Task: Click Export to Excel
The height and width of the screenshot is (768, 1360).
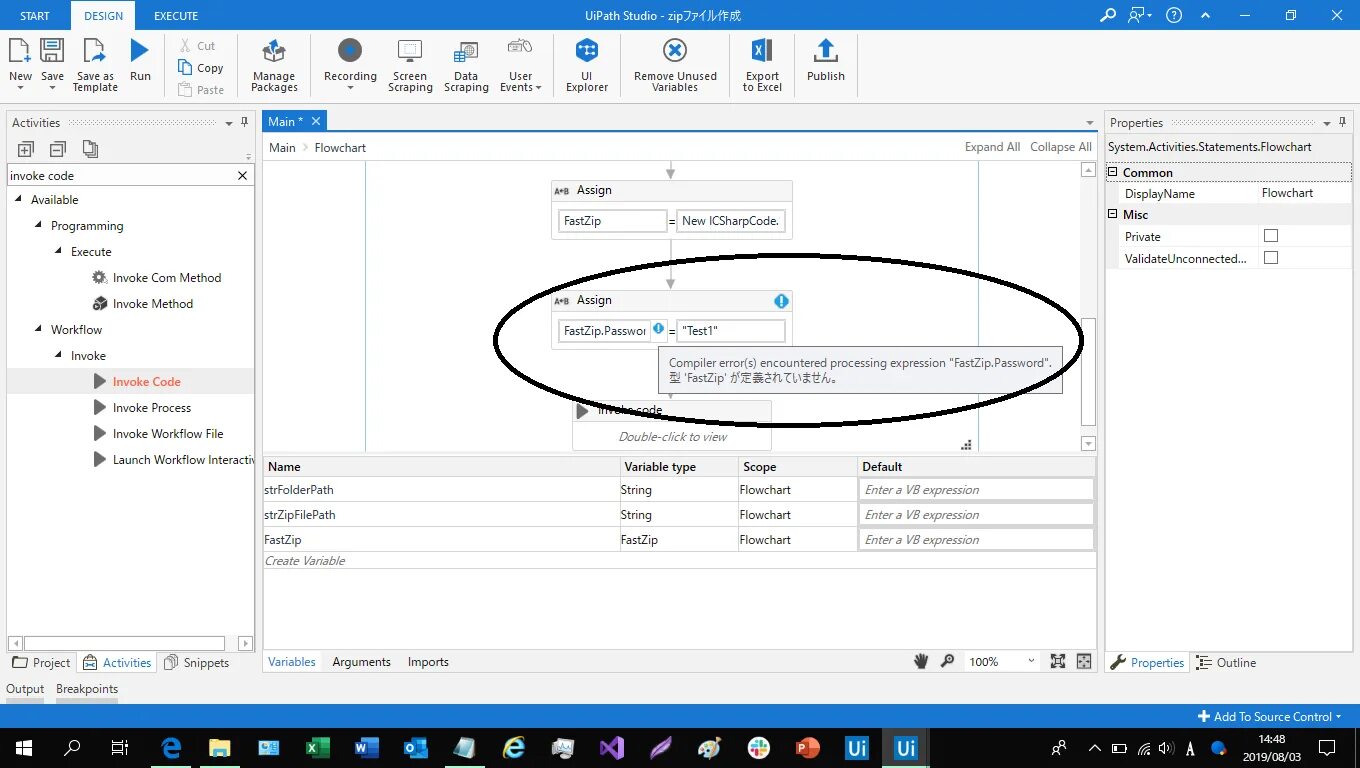Action: pos(762,66)
